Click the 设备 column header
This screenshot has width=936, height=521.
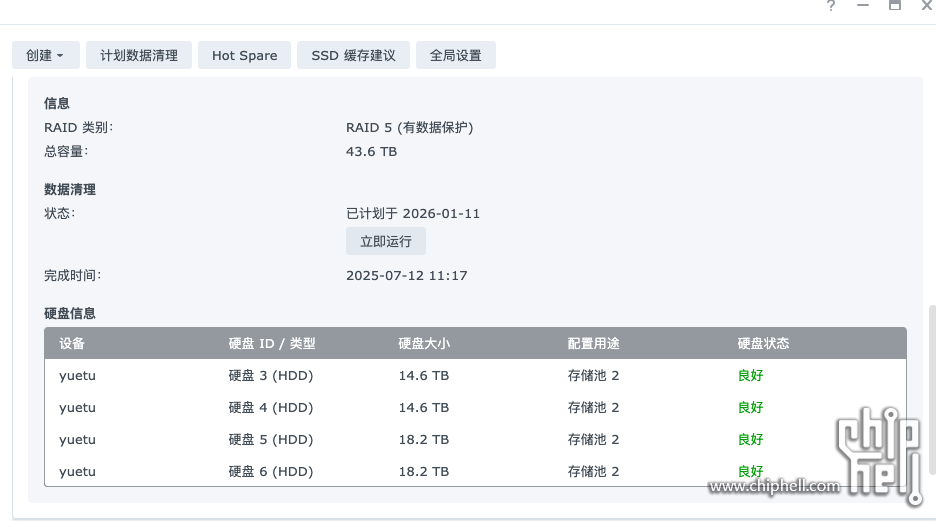point(72,344)
